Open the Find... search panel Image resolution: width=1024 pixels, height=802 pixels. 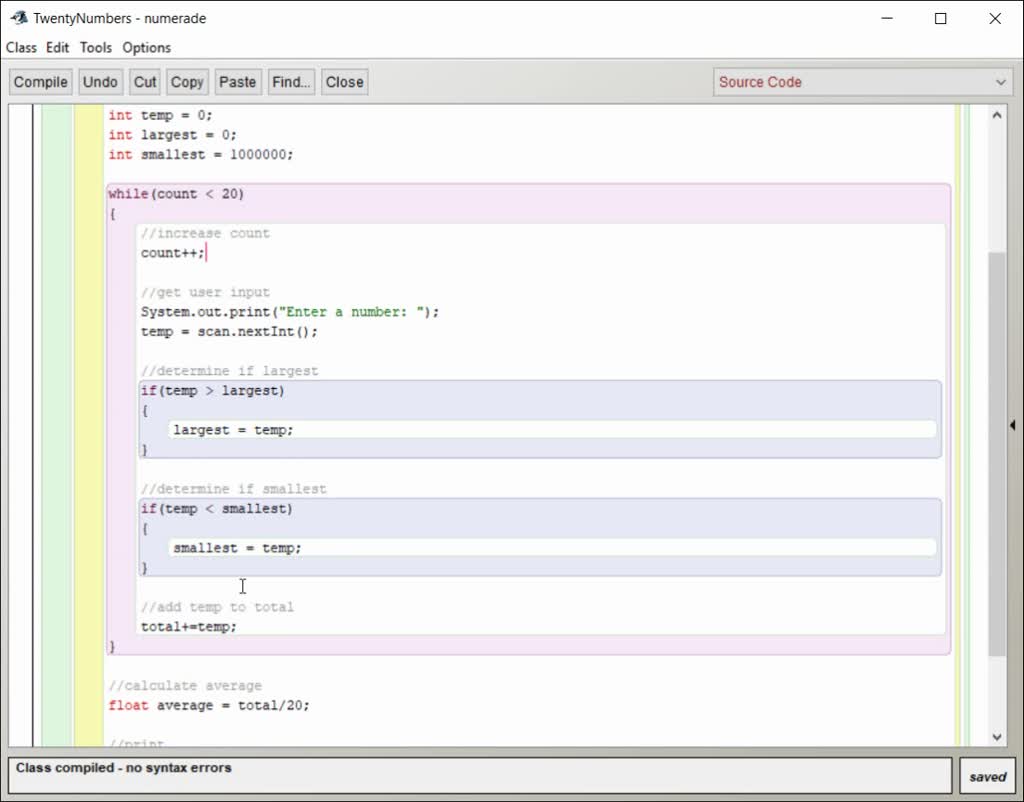tap(291, 82)
